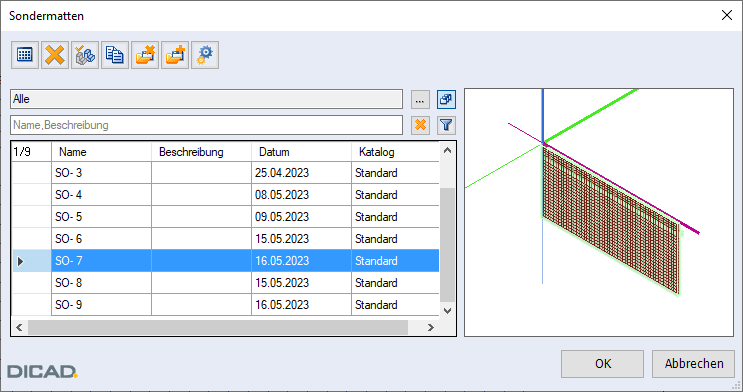Toggle the stacked windows icon beside Alle
This screenshot has width=743, height=392.
446,100
